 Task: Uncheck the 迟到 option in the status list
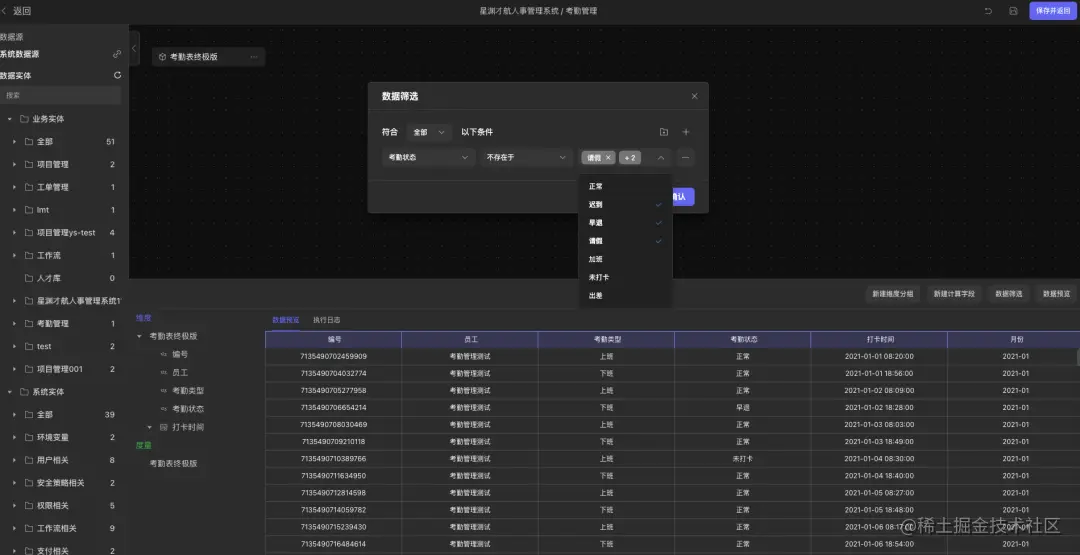pyautogui.click(x=625, y=205)
